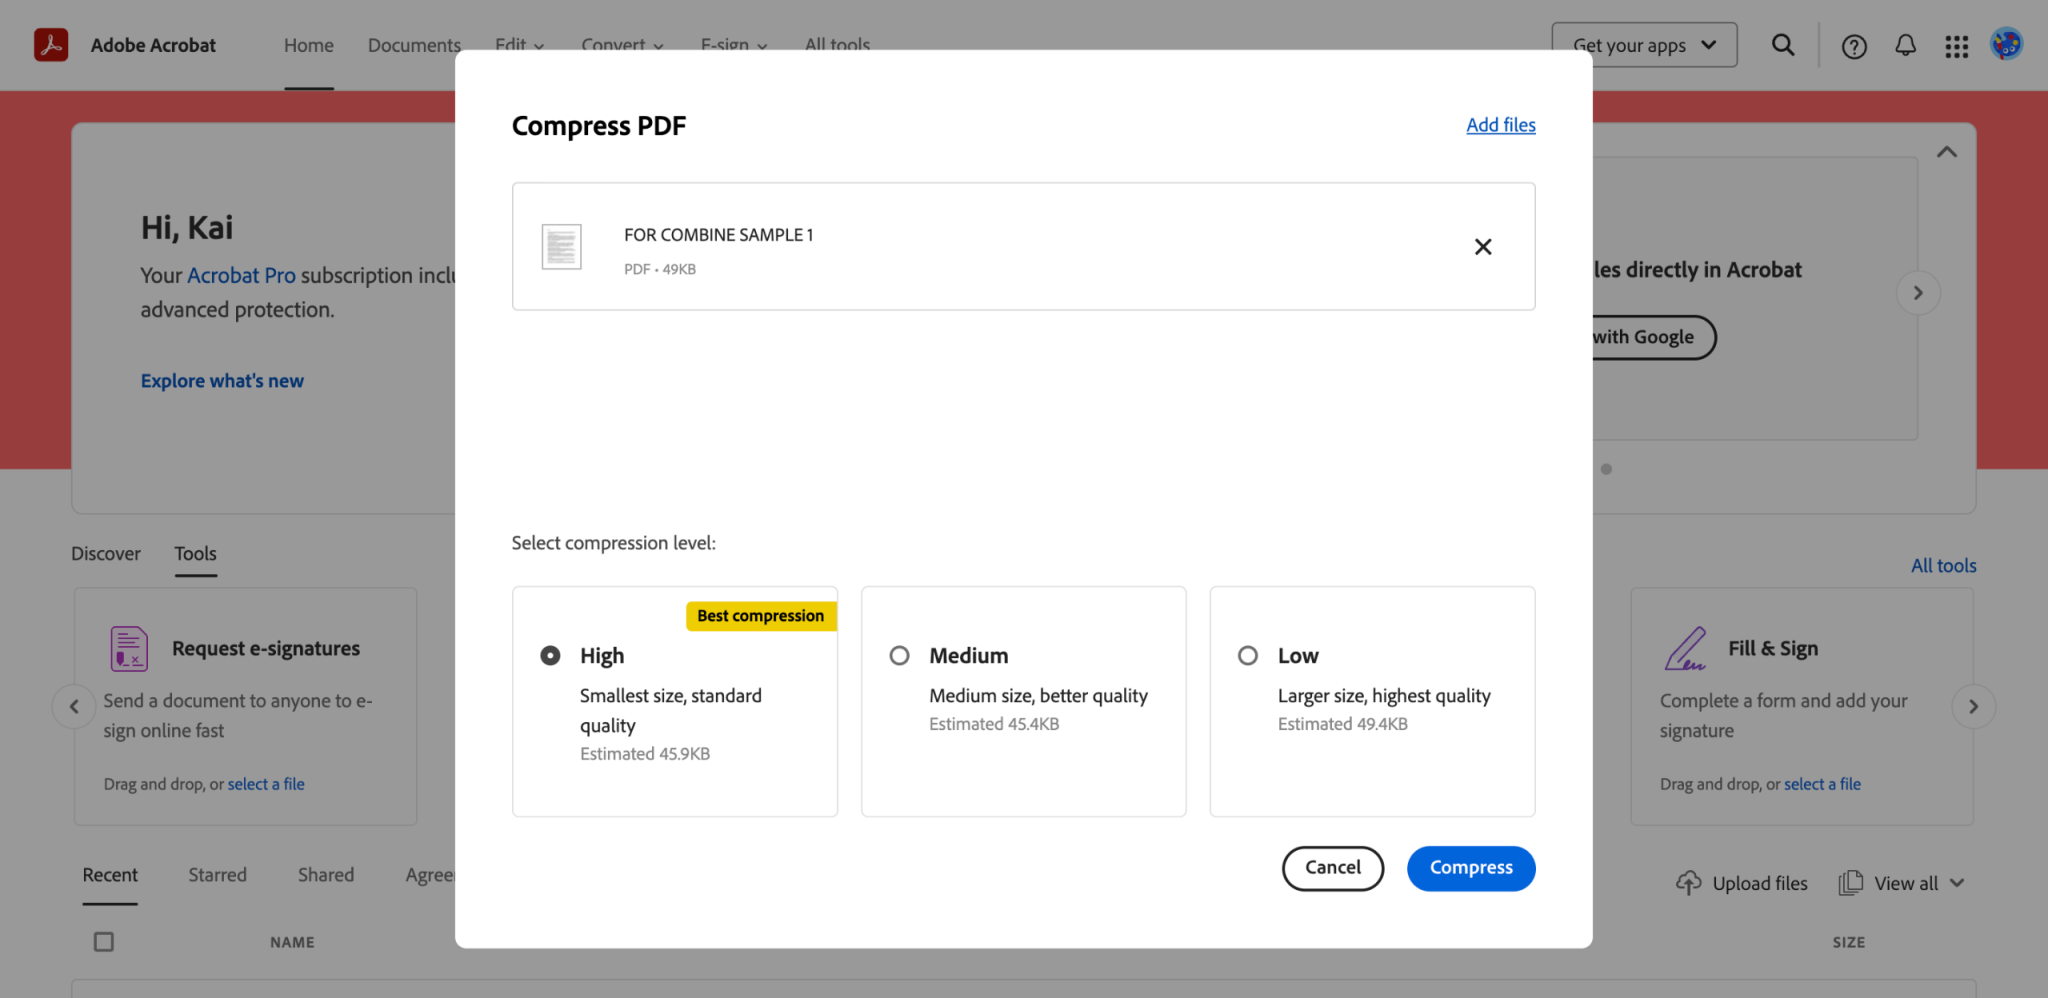2048x998 pixels.
Task: Show previous tools with left arrow
Action: (74, 707)
